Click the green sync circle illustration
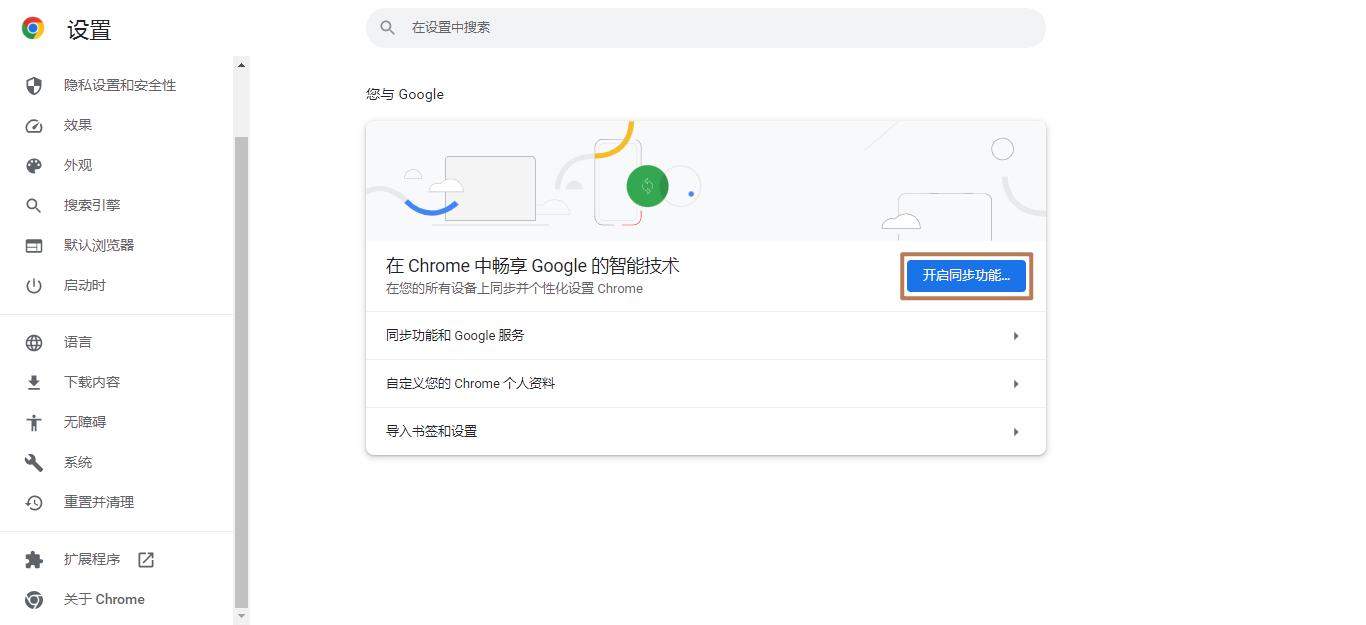The height and width of the screenshot is (625, 1366). (x=647, y=186)
